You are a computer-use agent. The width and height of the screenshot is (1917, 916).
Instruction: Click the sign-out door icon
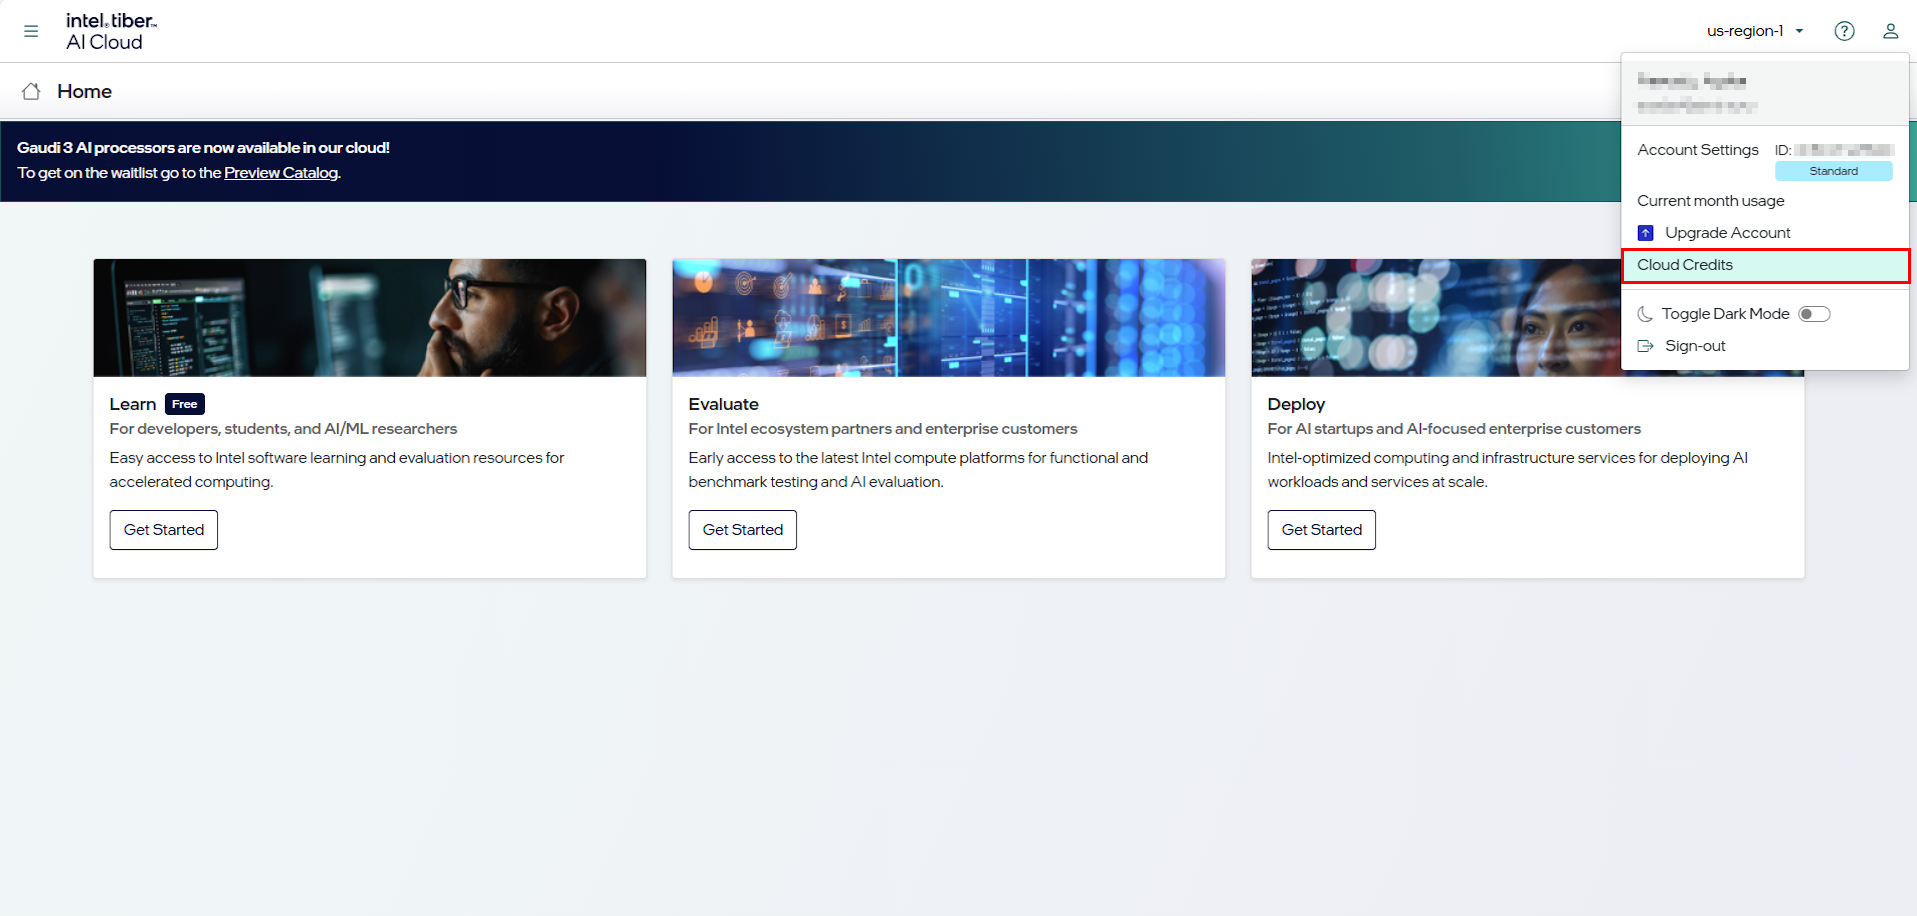[x=1645, y=346]
